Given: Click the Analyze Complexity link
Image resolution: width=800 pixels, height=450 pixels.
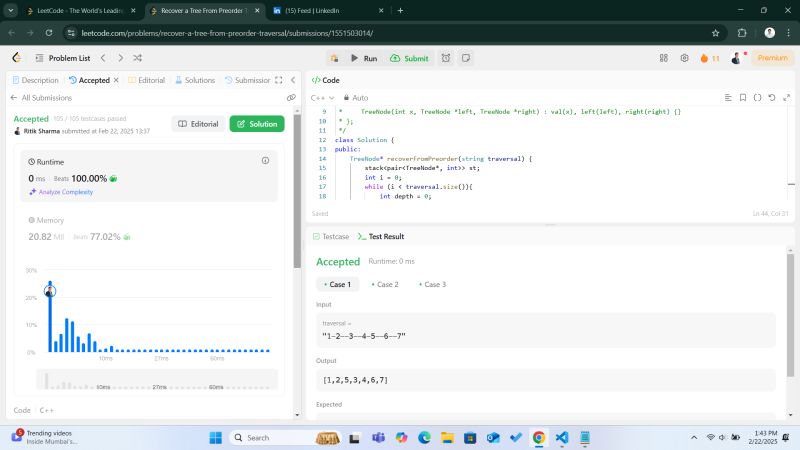Looking at the screenshot, I should pos(66,191).
